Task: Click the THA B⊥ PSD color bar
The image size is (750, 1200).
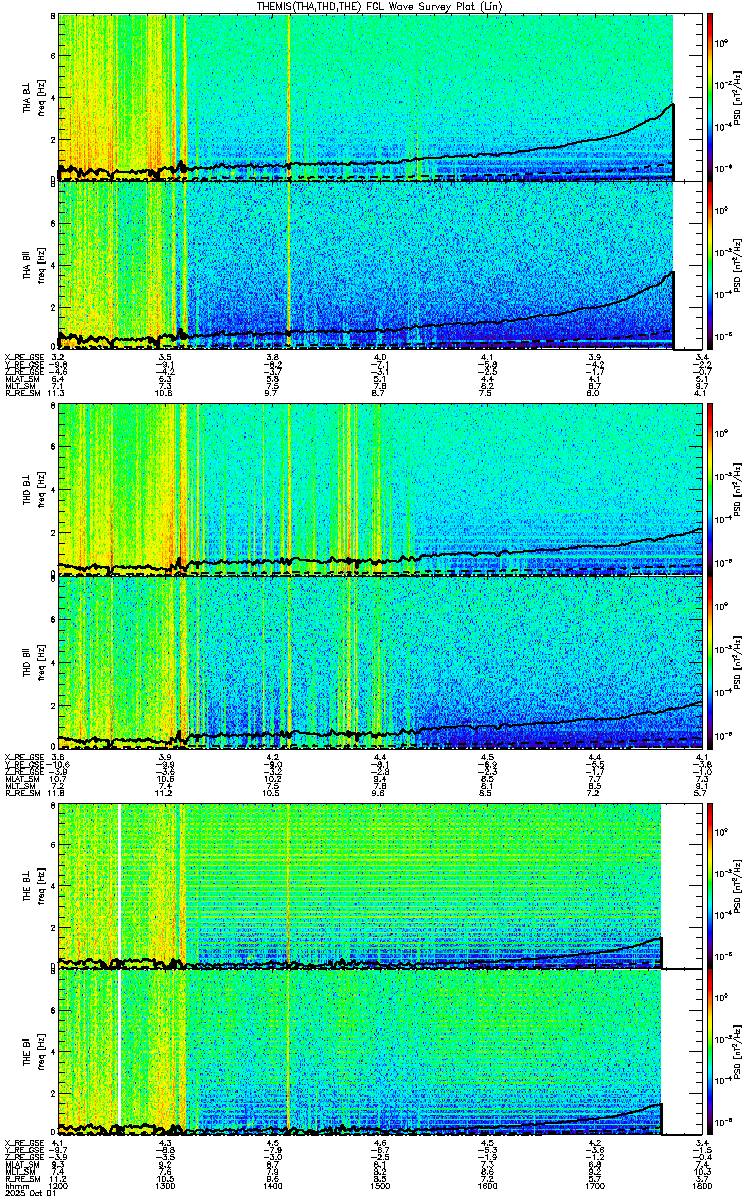Action: point(711,98)
